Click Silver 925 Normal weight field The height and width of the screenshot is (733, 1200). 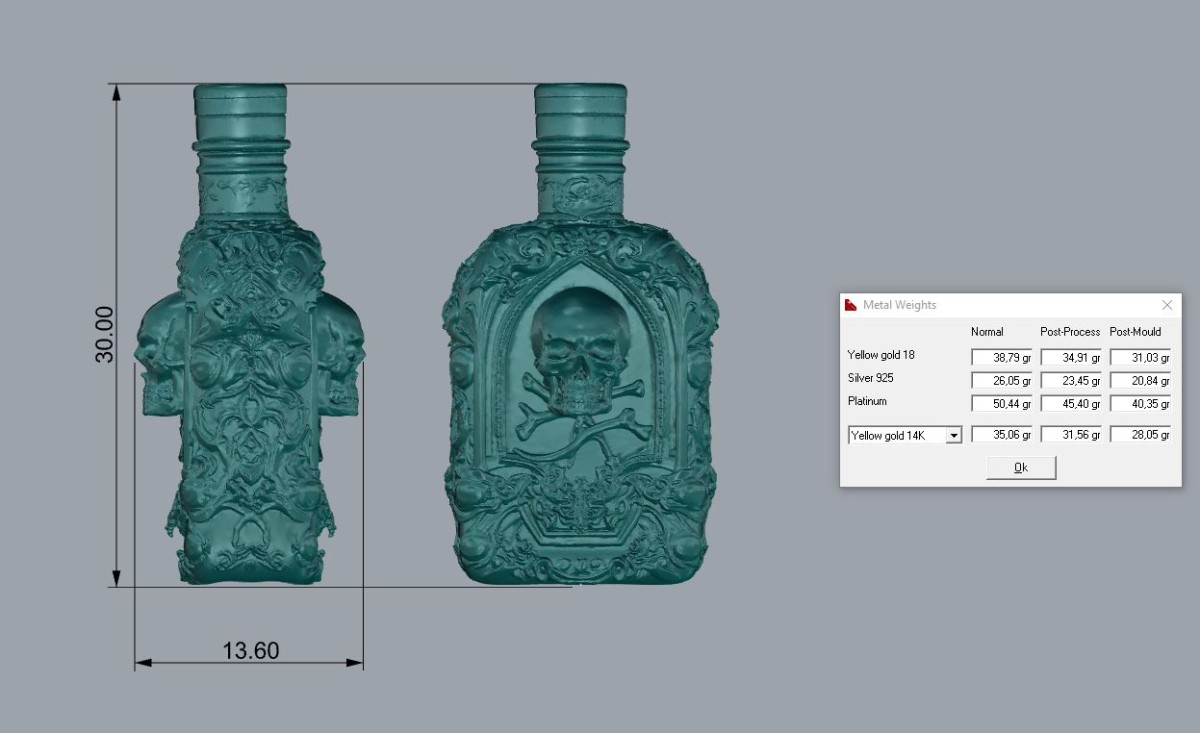coord(1002,380)
